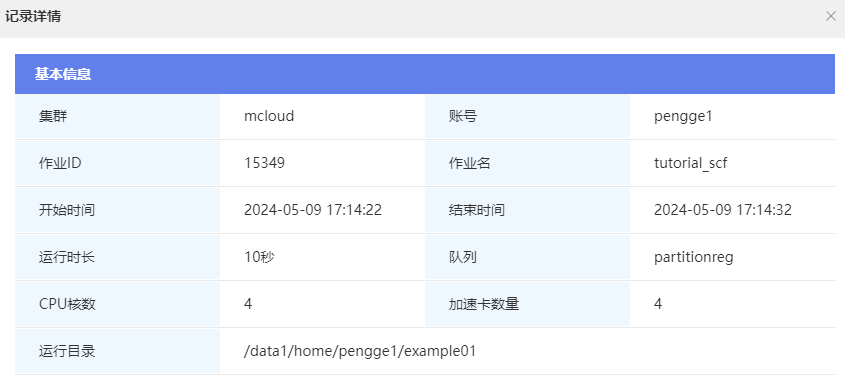Click start time 2024-05-09 17:14:22
This screenshot has height=381, width=845.
coord(313,210)
